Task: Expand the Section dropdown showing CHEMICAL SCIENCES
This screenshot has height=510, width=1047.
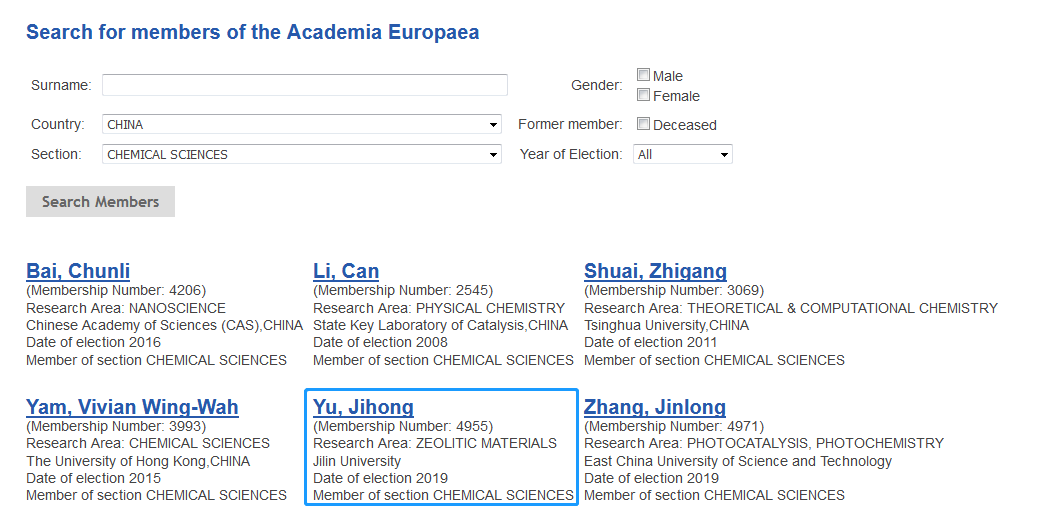Action: click(301, 155)
